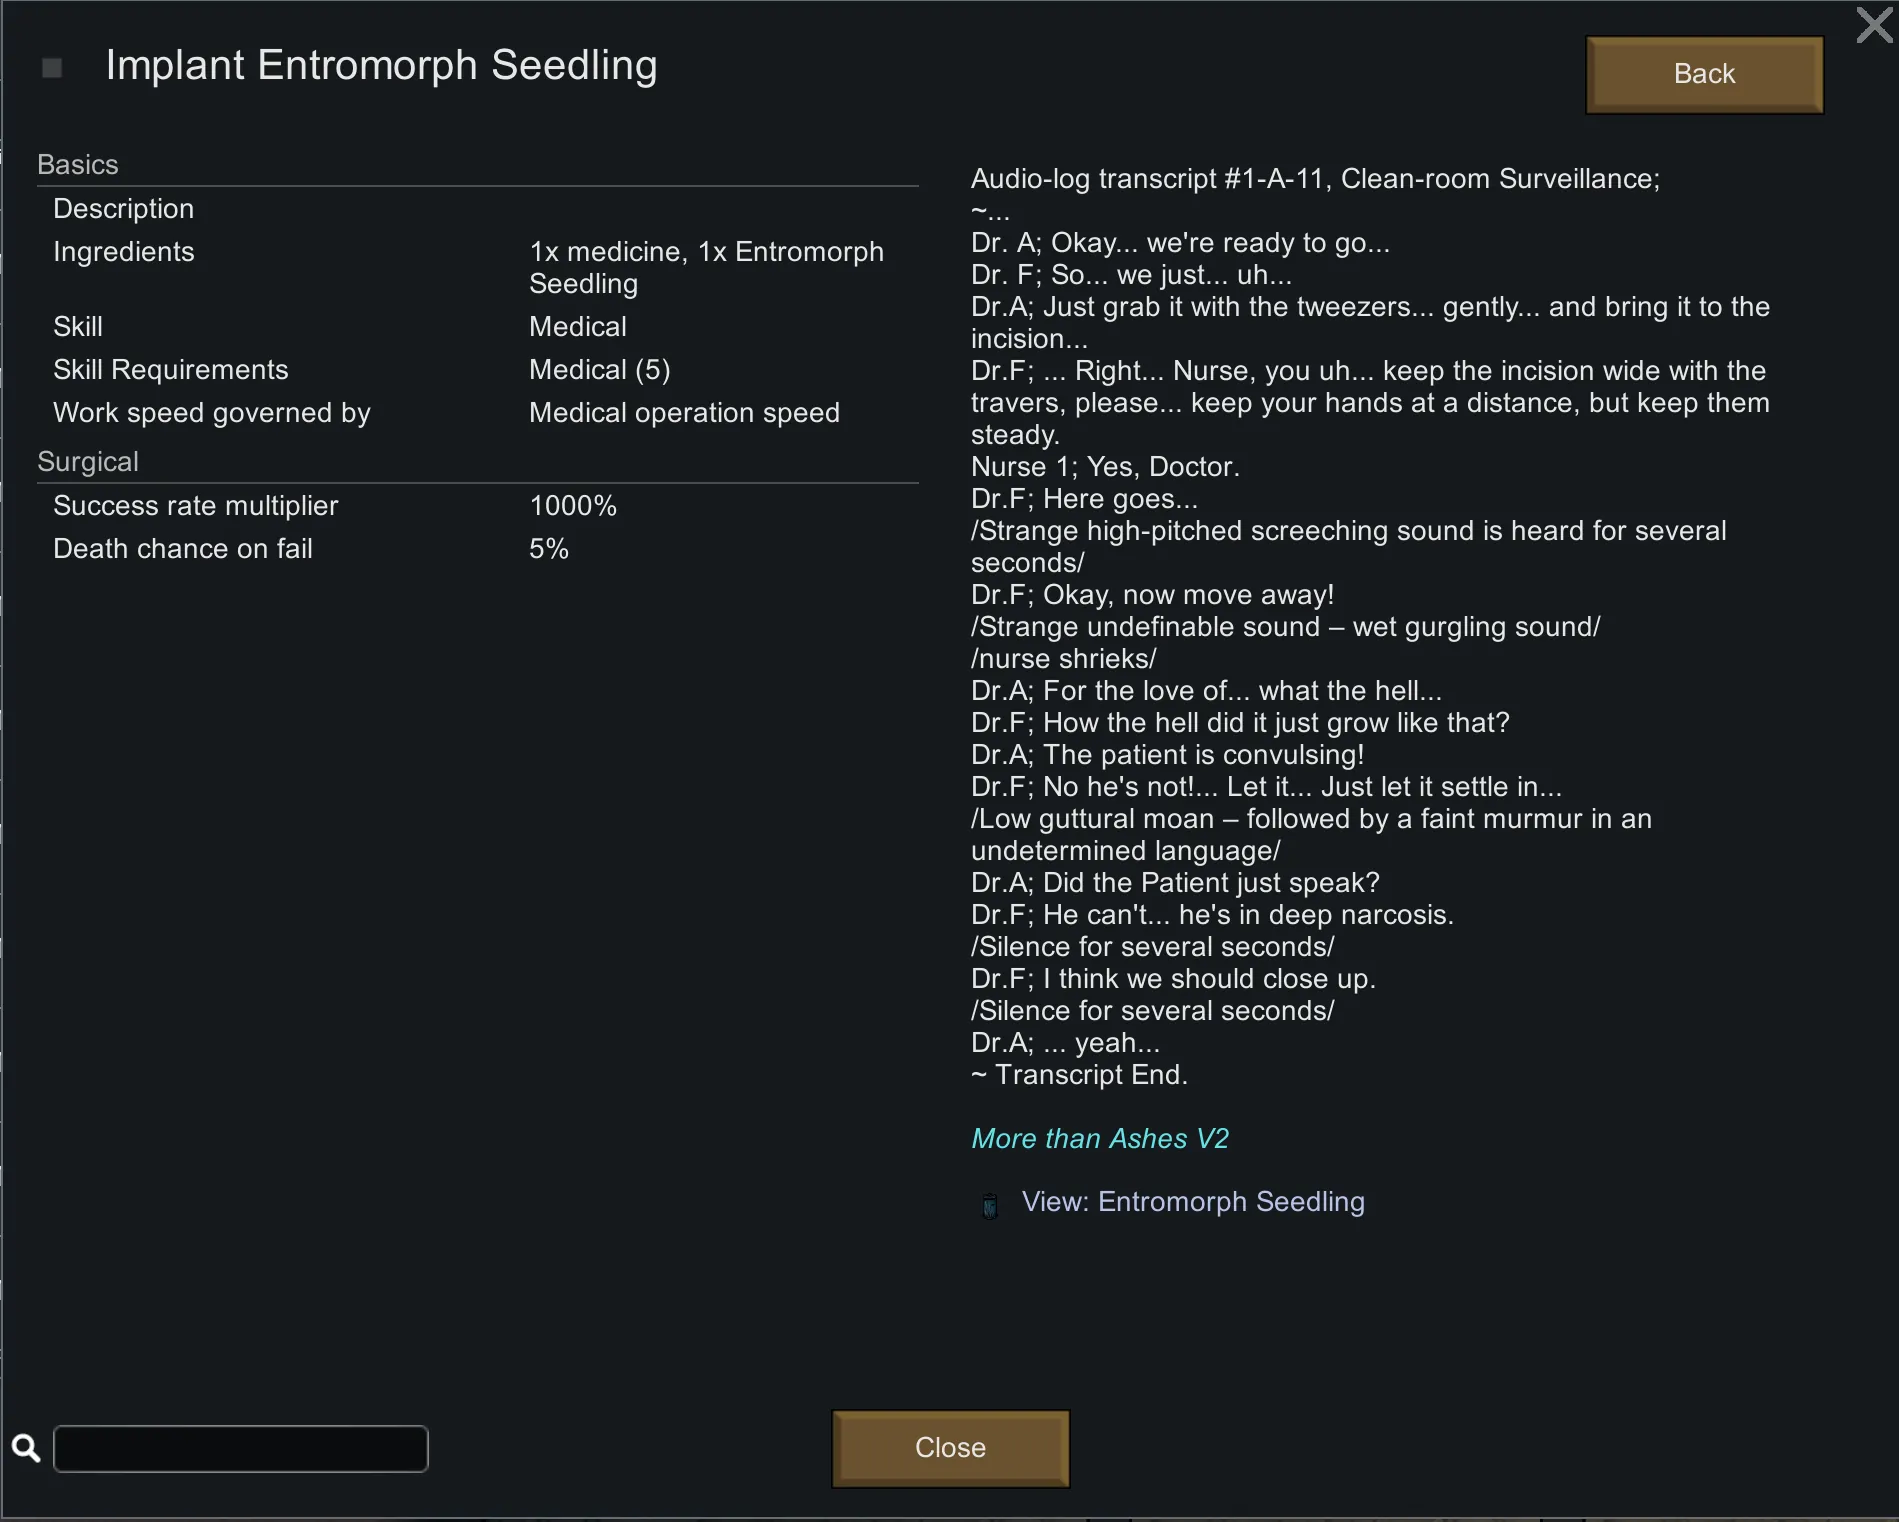Screen dimensions: 1899x1522
Task: Open the View: Entromorph Seedling link
Action: click(x=1192, y=1202)
